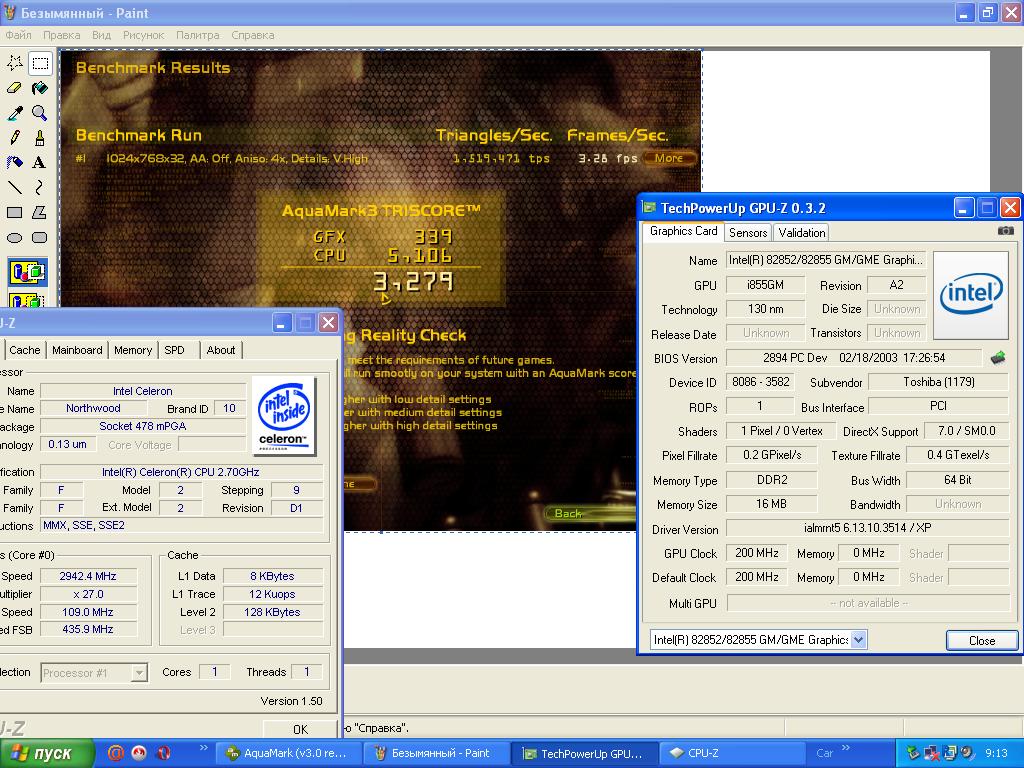Select the Rounded Rectangle tool
The image size is (1024, 768).
[40, 237]
